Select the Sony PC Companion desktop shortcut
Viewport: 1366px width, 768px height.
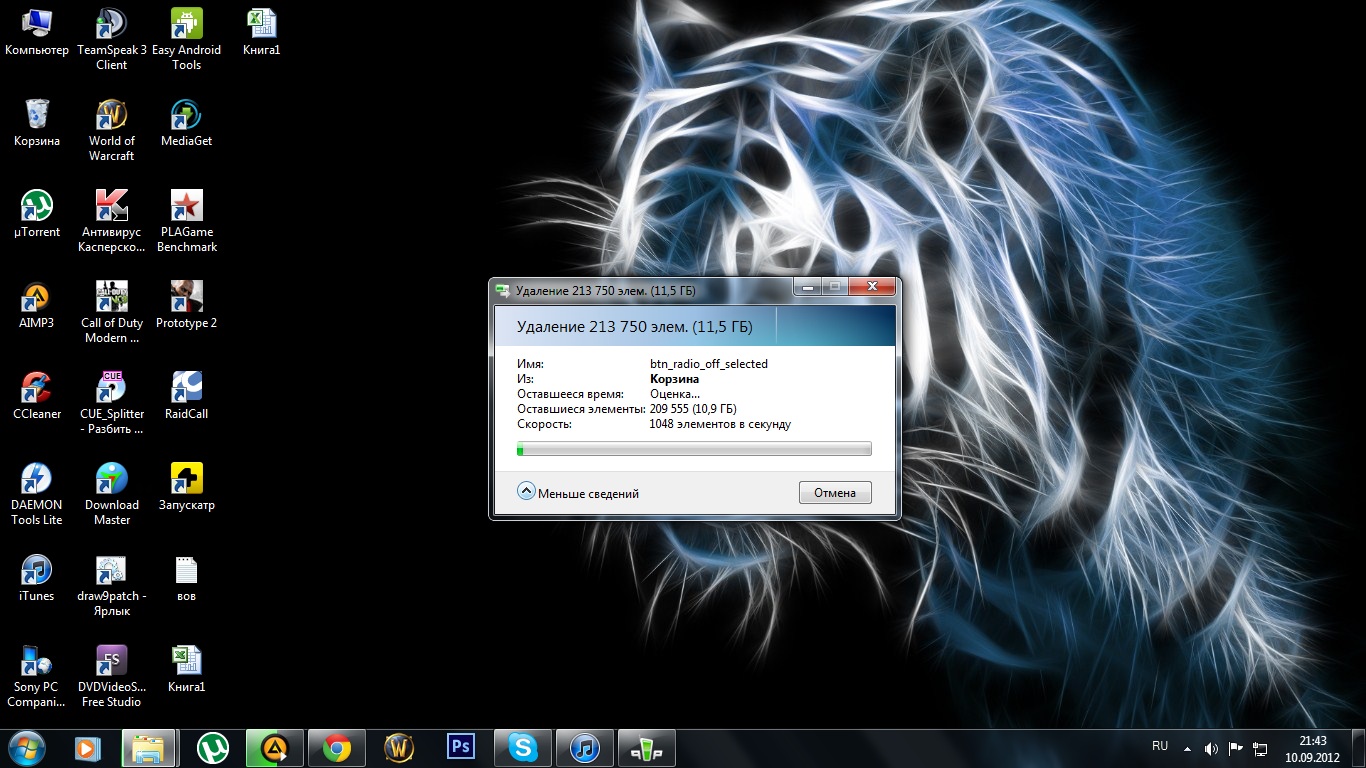coord(37,676)
